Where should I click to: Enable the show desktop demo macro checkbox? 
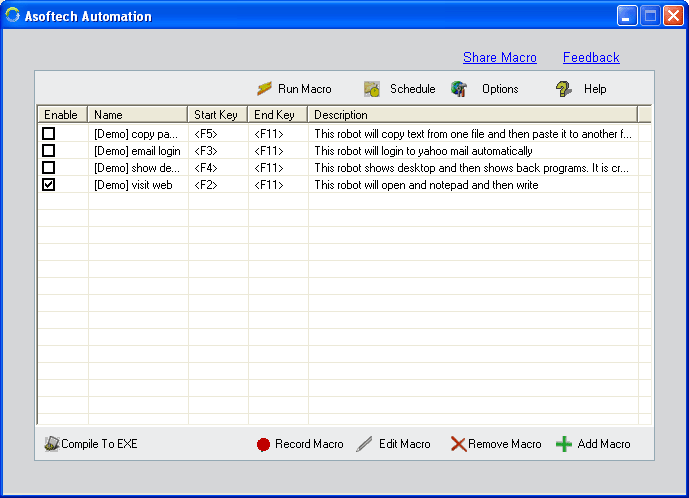click(48, 168)
